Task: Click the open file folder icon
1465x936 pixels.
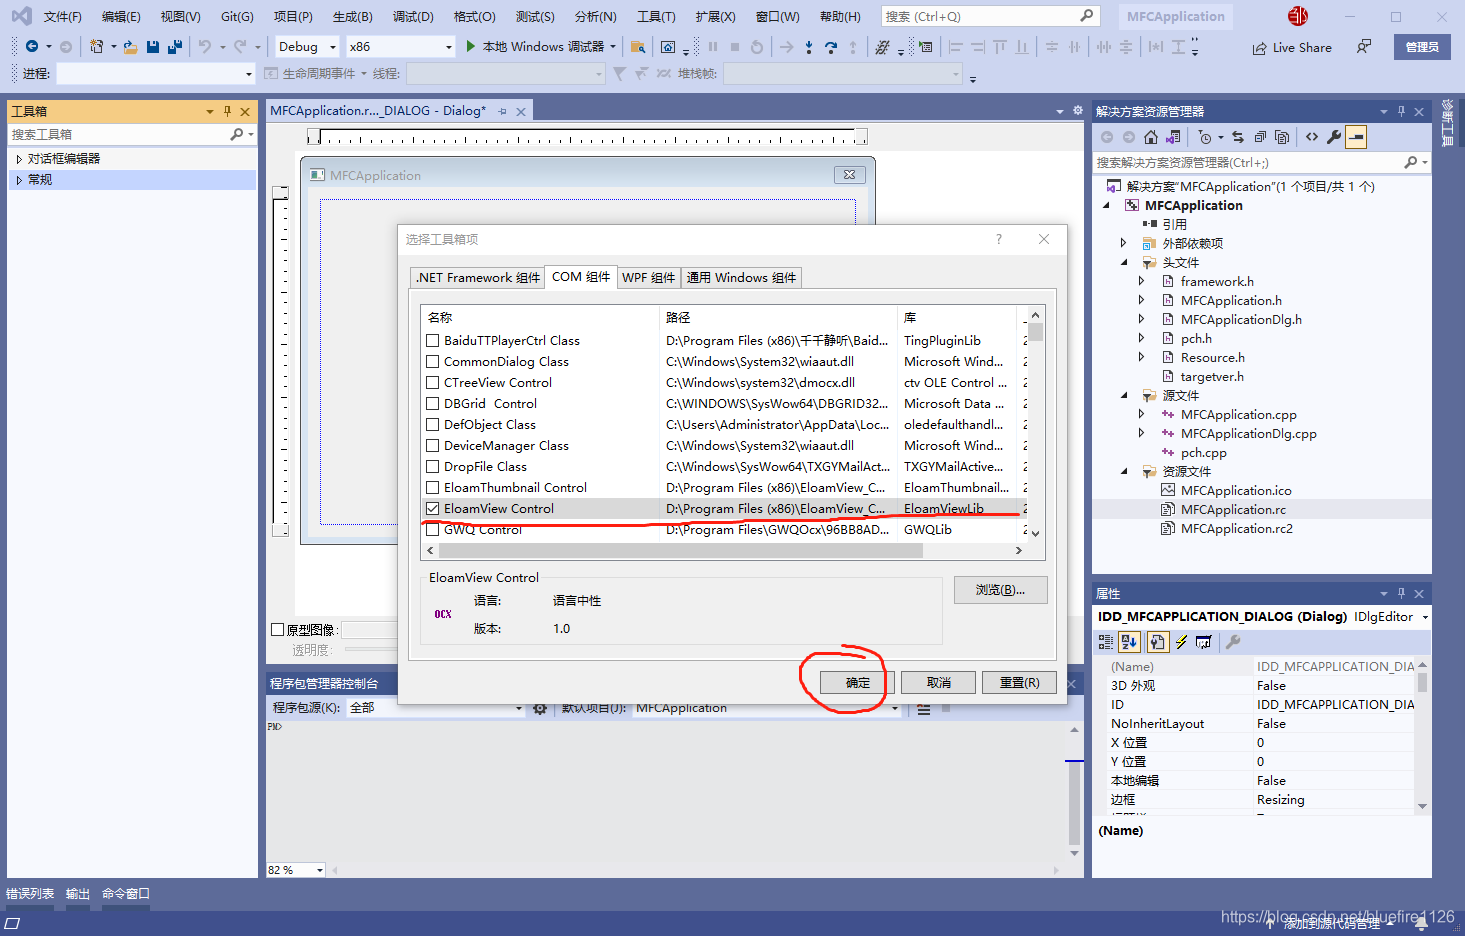Action: point(130,47)
